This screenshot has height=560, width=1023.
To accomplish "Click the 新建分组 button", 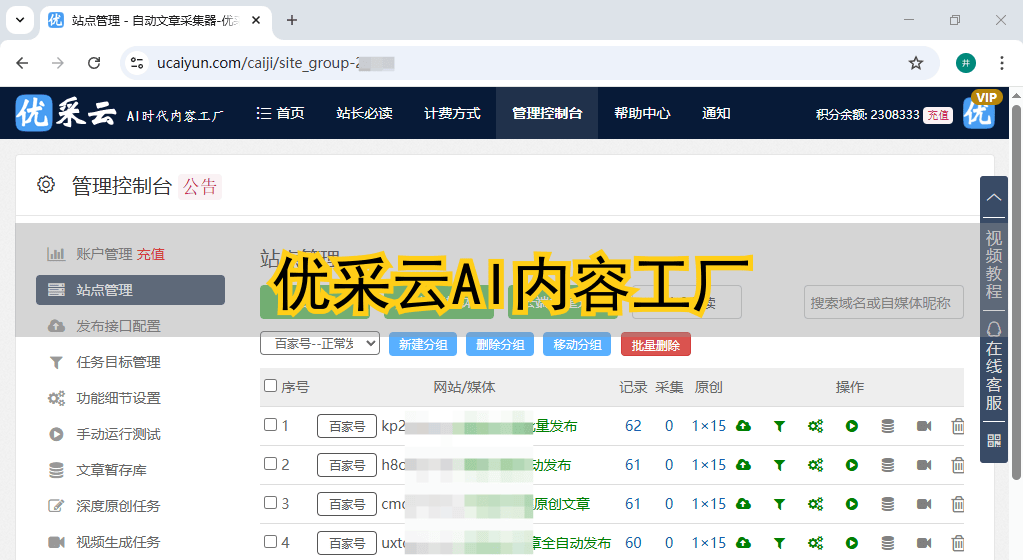I will [x=423, y=344].
